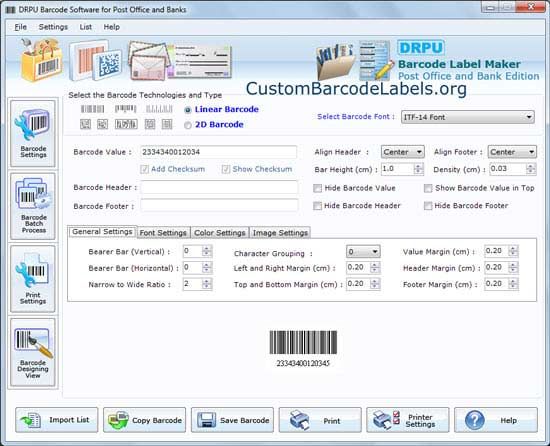
Task: Switch to Color Settings tab
Action: 220,233
